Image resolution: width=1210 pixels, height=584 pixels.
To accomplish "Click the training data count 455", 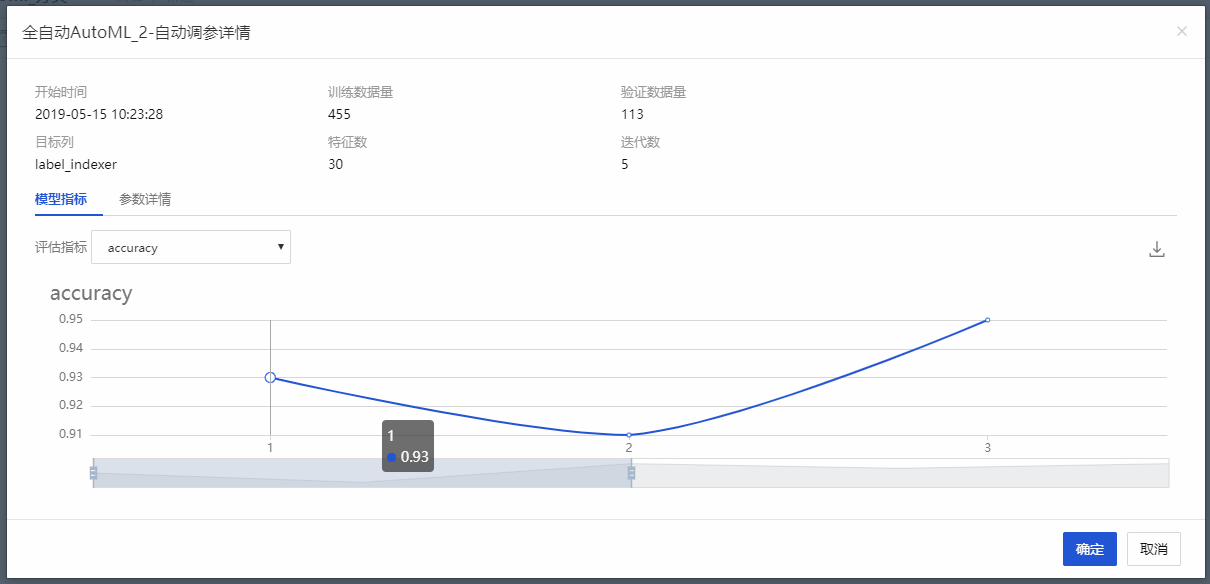I will point(339,114).
